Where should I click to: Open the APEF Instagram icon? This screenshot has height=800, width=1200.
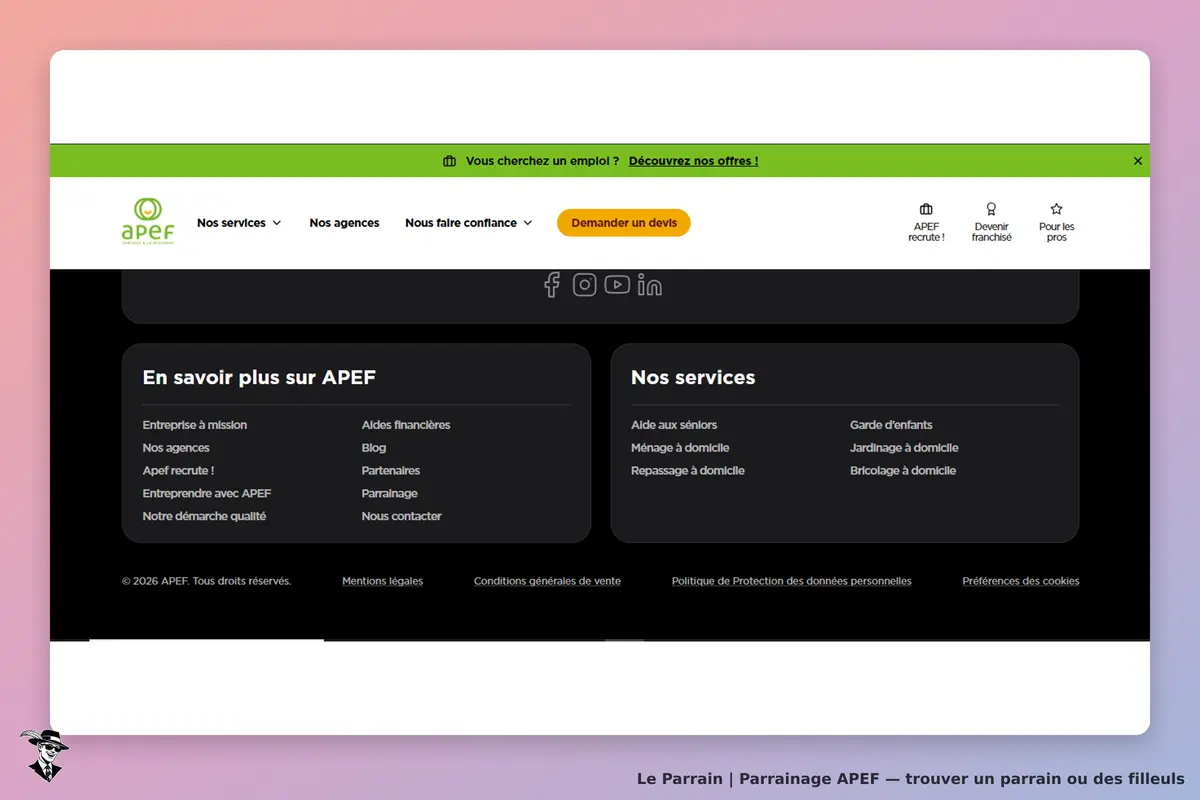(585, 285)
